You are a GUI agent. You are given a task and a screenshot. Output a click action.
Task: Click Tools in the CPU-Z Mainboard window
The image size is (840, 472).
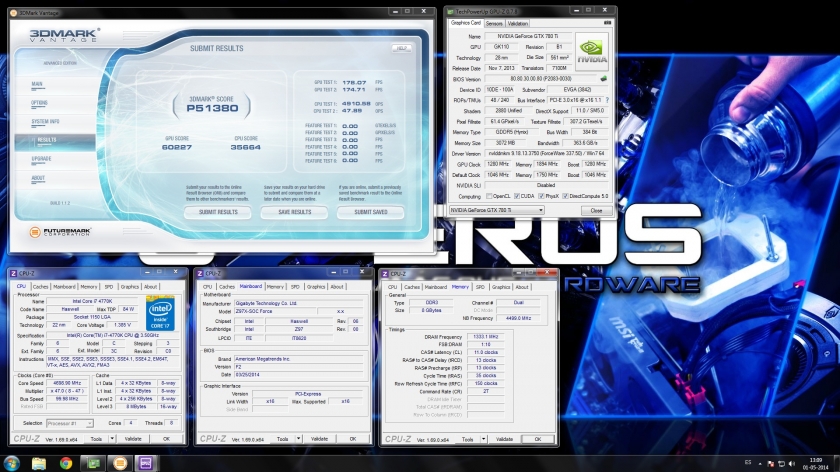pos(282,439)
